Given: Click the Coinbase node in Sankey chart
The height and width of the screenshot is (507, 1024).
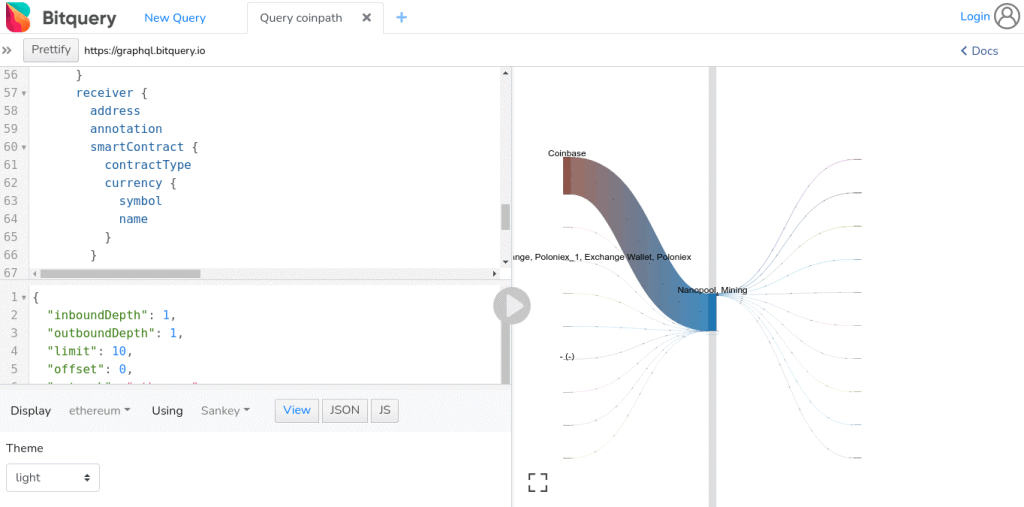Looking at the screenshot, I should coord(568,176).
